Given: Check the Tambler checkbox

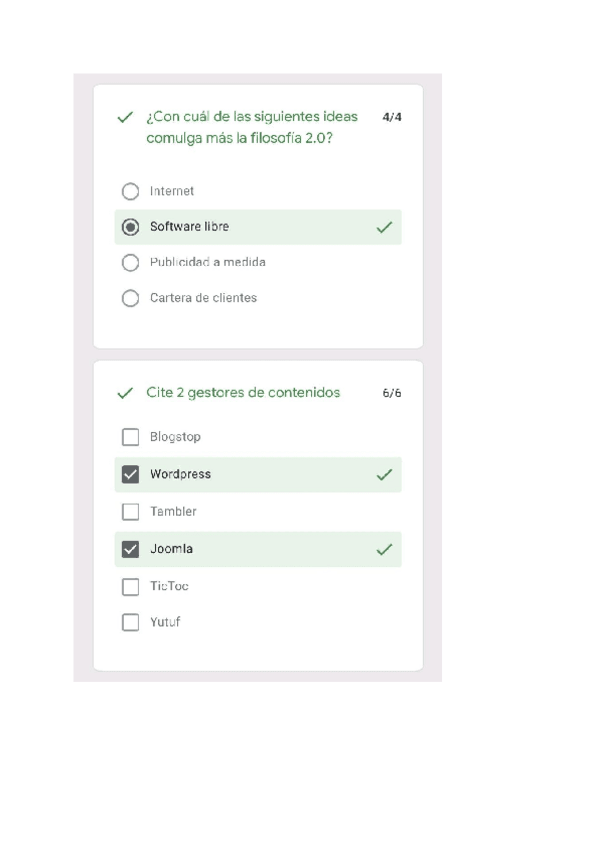Looking at the screenshot, I should (x=130, y=512).
